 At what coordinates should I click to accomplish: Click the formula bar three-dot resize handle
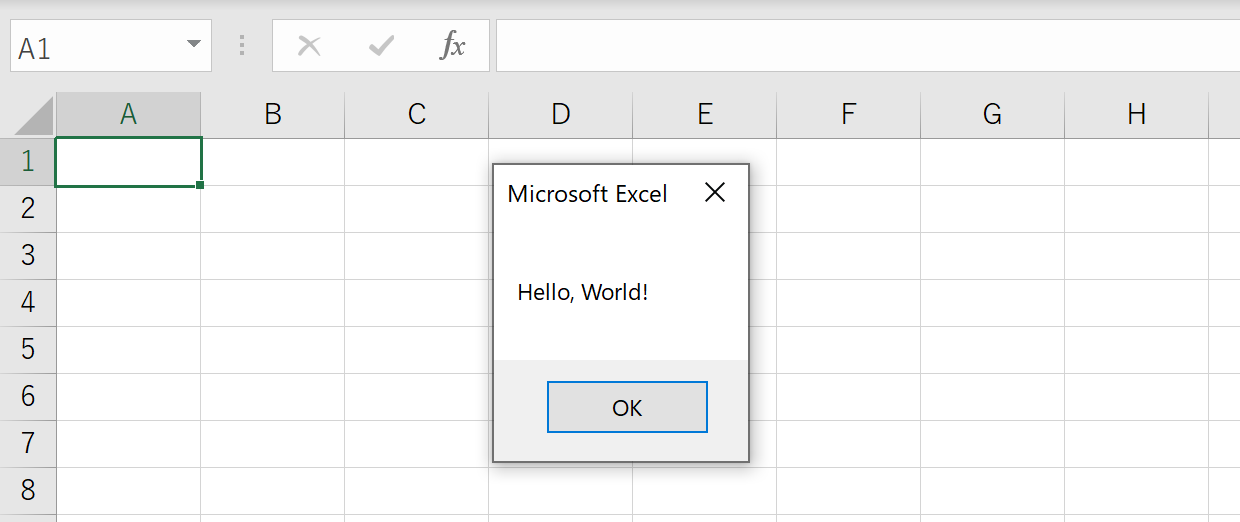[x=241, y=45]
